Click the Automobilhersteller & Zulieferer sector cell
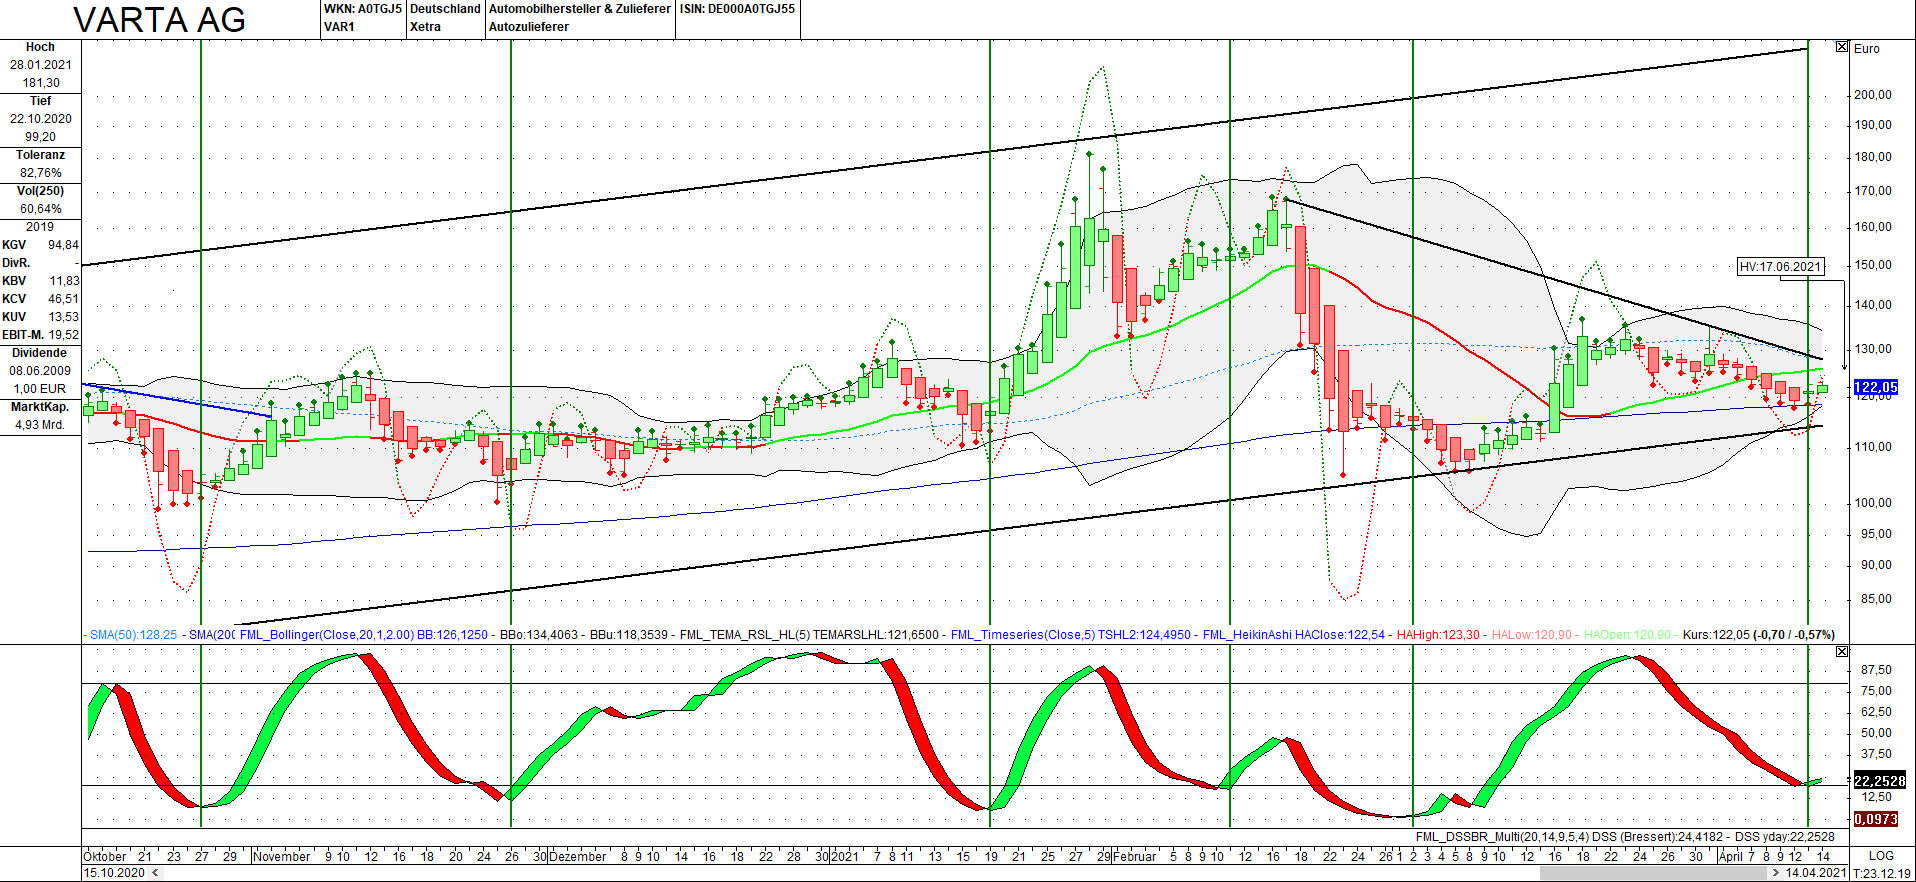The image size is (1916, 882). pos(580,18)
